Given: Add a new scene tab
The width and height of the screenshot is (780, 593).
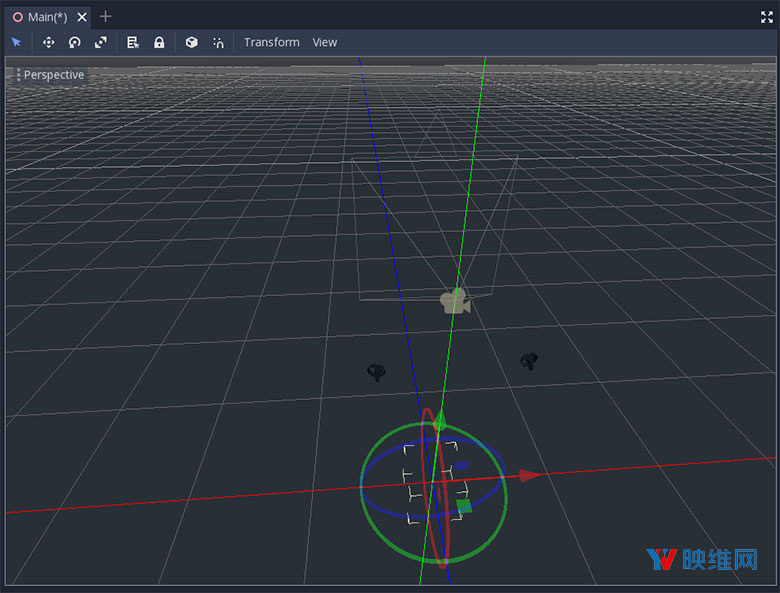Looking at the screenshot, I should click(105, 16).
